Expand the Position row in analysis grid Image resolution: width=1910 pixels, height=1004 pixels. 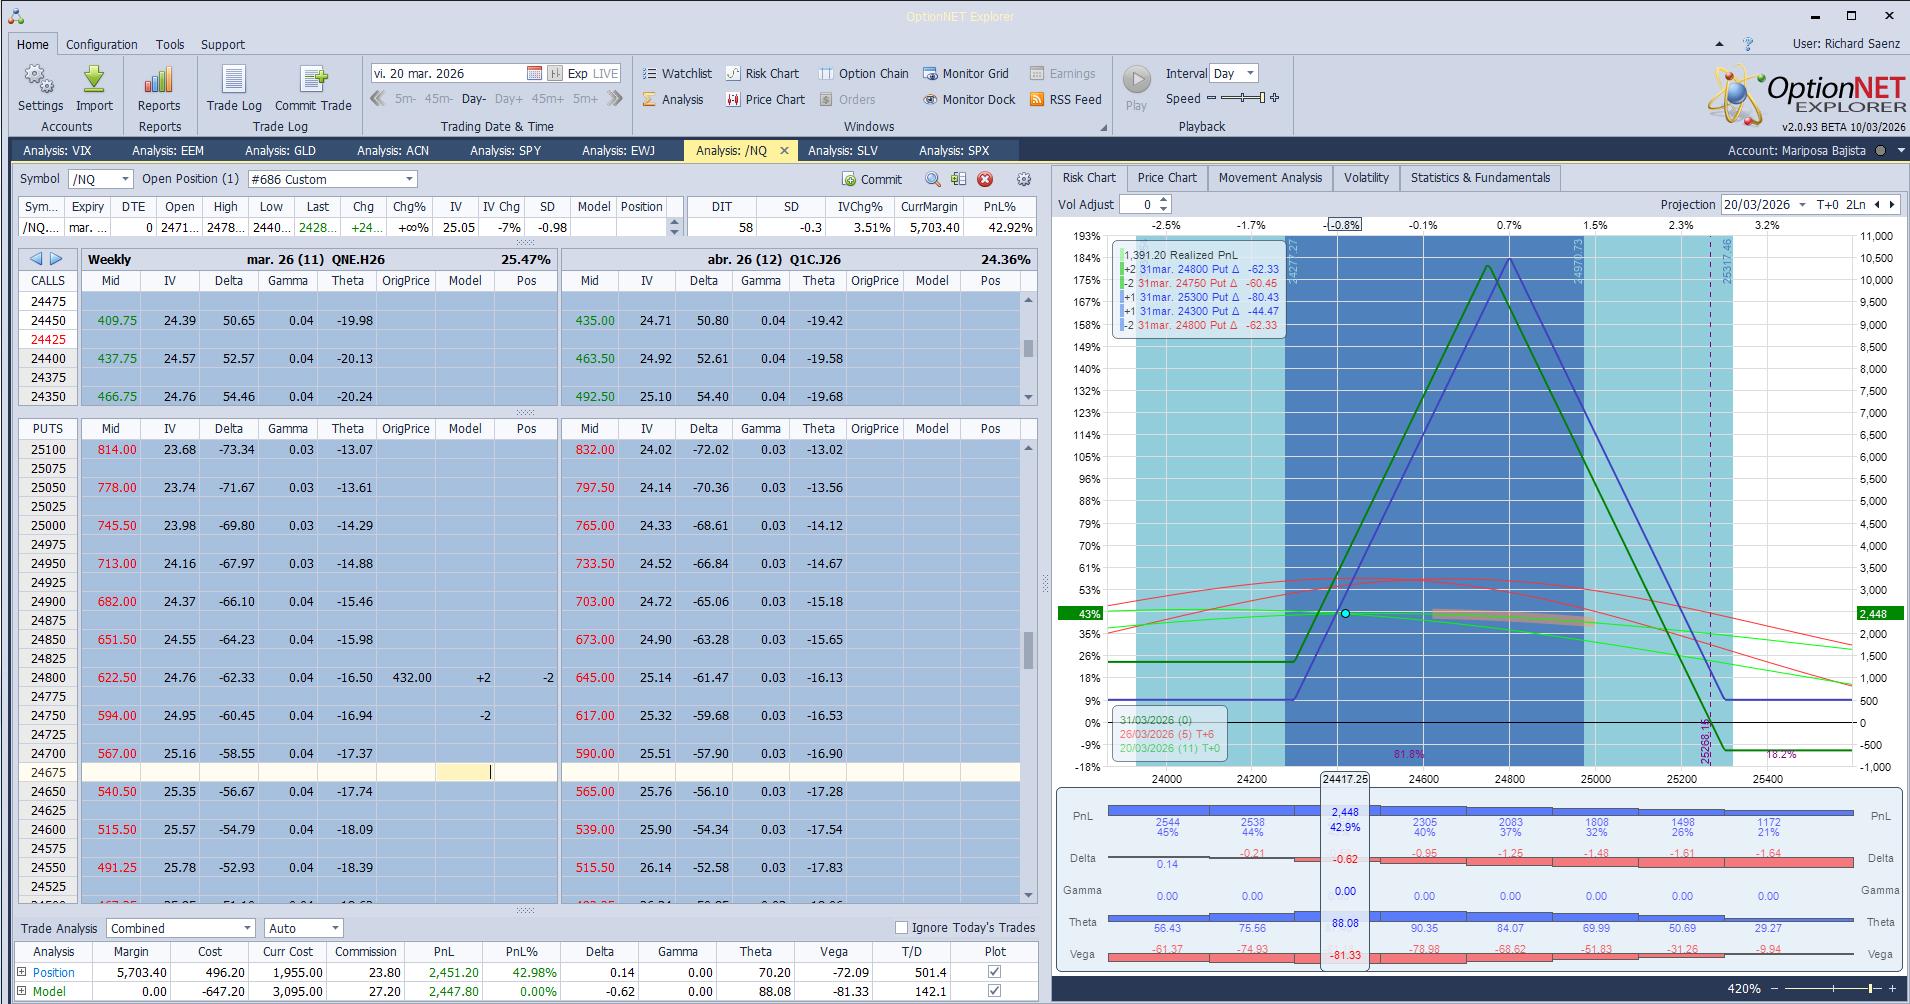[22, 971]
